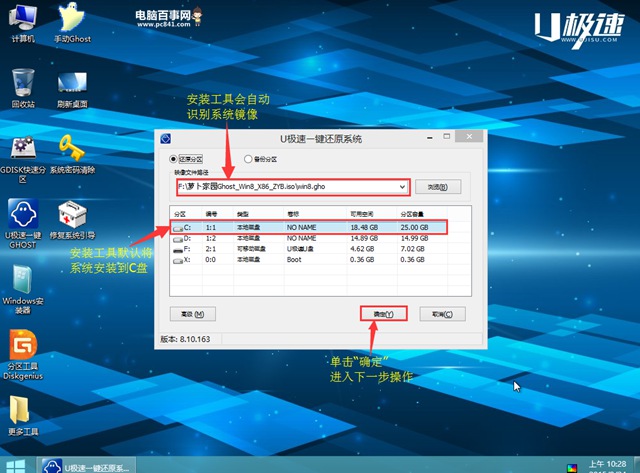
Task: Click the Windows Start button
Action: [x=16, y=466]
